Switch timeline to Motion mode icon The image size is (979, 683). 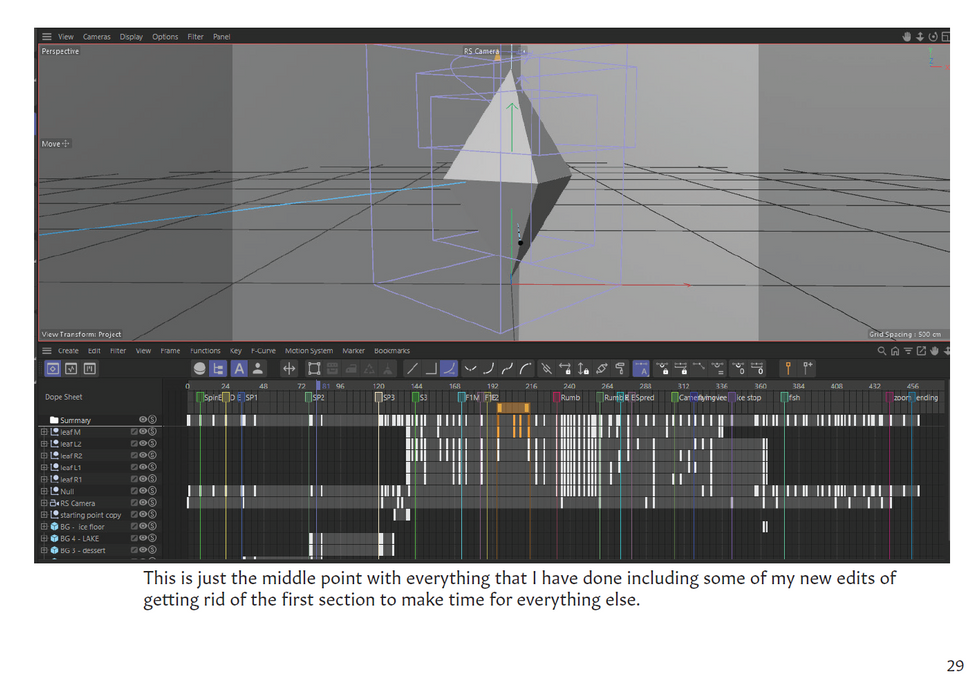pyautogui.click(x=90, y=369)
